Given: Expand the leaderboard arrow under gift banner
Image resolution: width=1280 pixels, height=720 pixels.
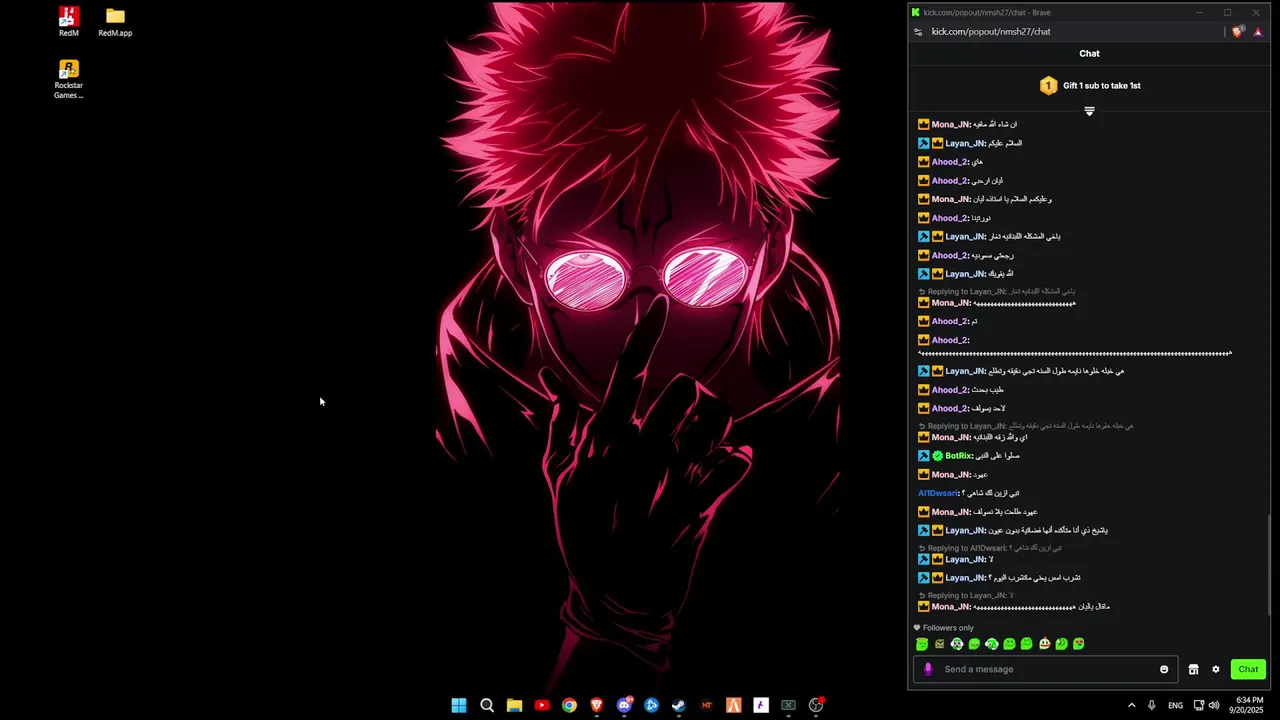Looking at the screenshot, I should (x=1089, y=111).
